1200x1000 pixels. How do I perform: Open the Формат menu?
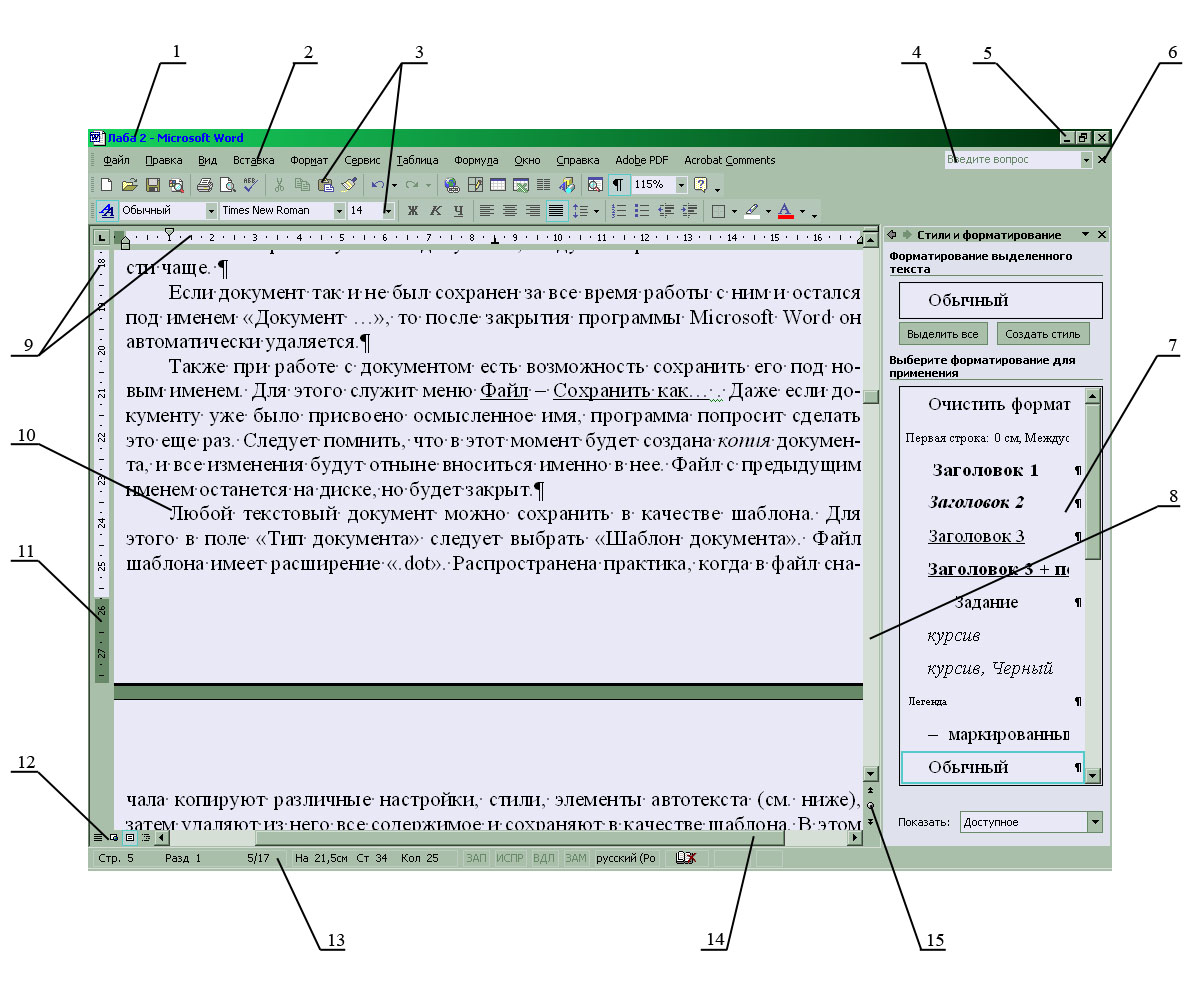pyautogui.click(x=309, y=160)
